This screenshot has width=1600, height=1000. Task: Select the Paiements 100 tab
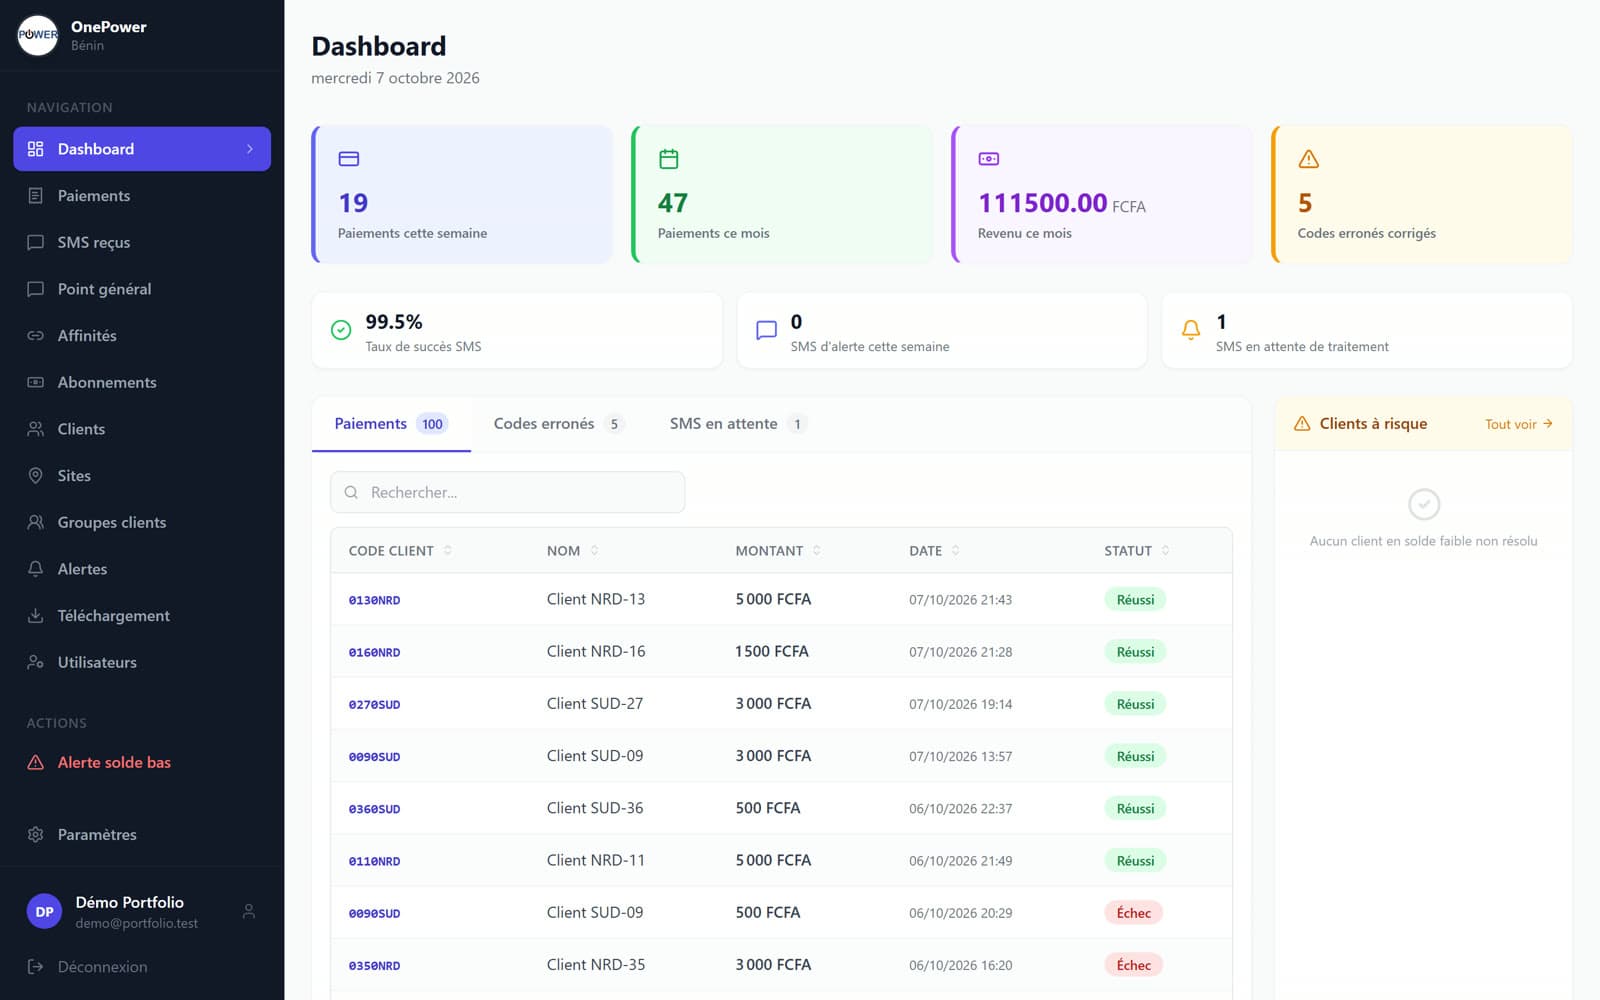pos(391,424)
